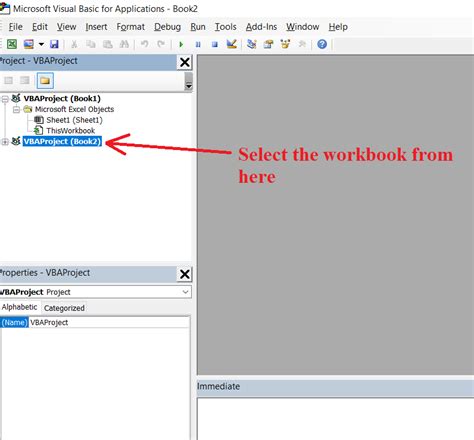Toggle Folders button in Project panel

[45, 81]
